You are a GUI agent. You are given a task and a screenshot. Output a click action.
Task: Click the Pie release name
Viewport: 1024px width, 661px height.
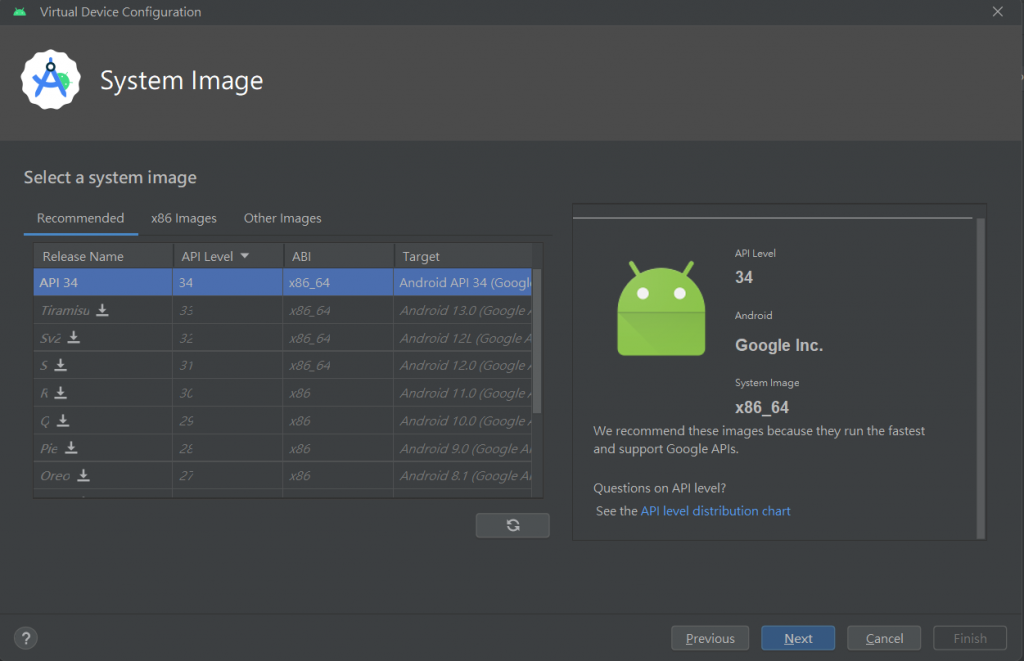coord(49,448)
